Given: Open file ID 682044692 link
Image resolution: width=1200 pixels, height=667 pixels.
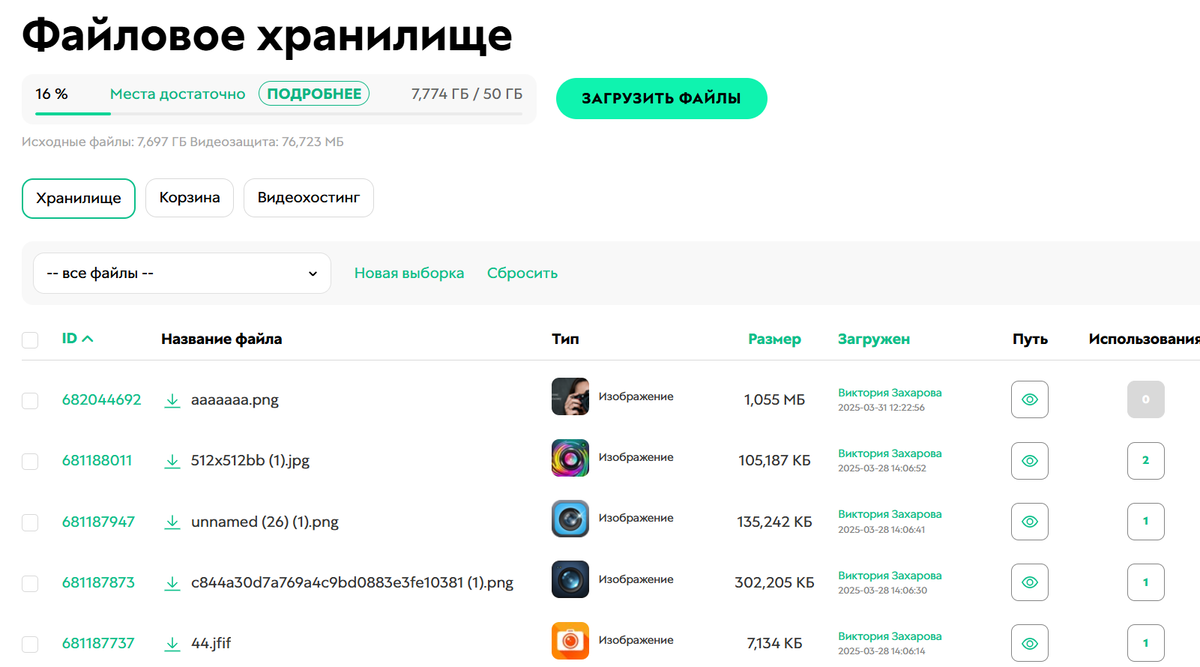Looking at the screenshot, I should [x=101, y=400].
